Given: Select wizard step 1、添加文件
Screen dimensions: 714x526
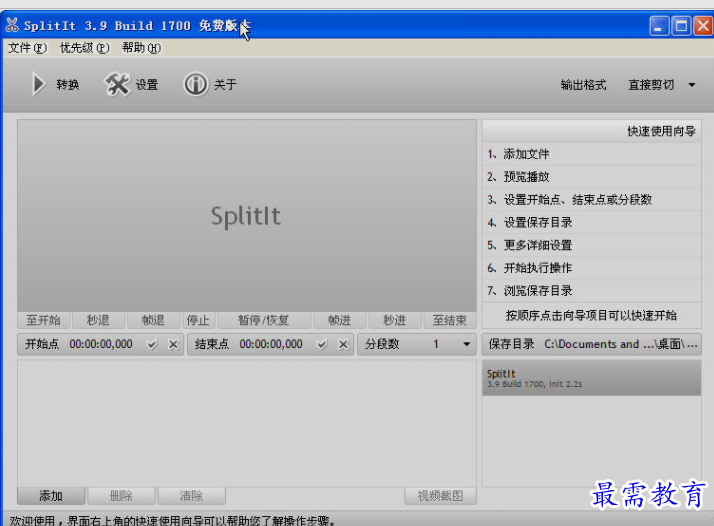Looking at the screenshot, I should click(x=592, y=154).
